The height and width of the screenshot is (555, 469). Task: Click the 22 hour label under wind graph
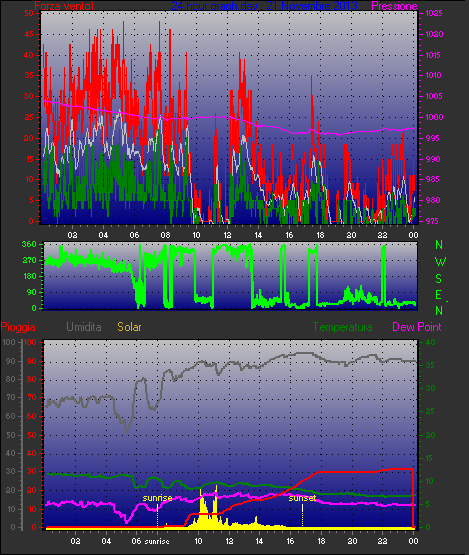click(x=382, y=235)
